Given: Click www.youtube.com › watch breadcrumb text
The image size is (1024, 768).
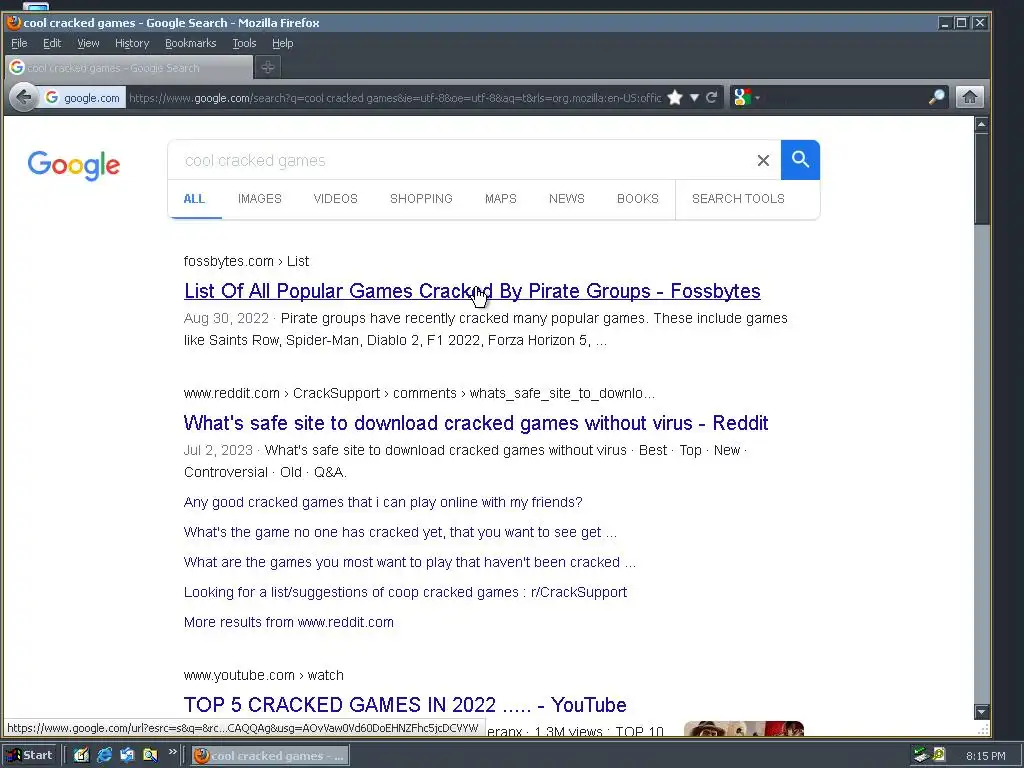Looking at the screenshot, I should [x=264, y=675].
